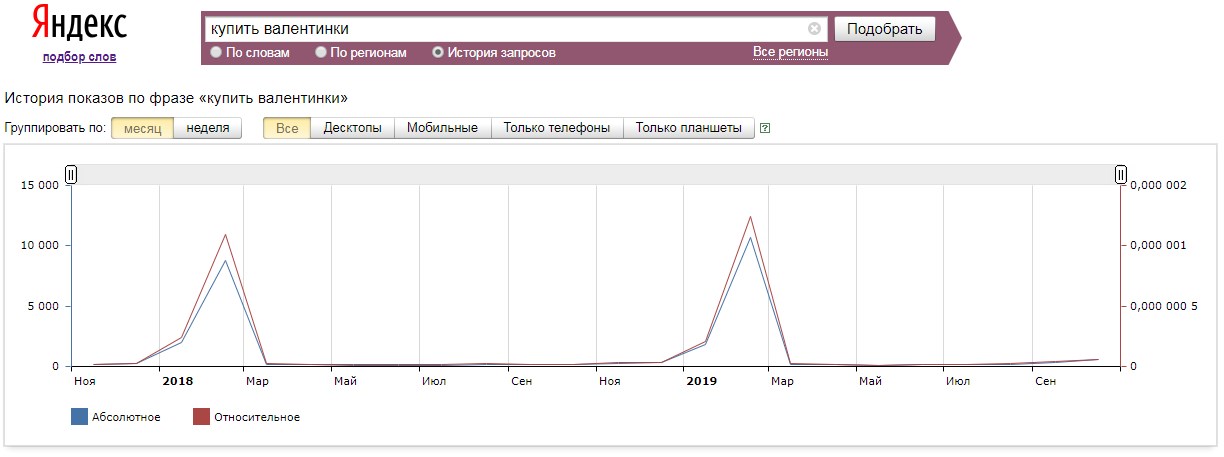Switch to the 'Десктопы' filter tab
The image size is (1224, 457).
[x=352, y=128]
